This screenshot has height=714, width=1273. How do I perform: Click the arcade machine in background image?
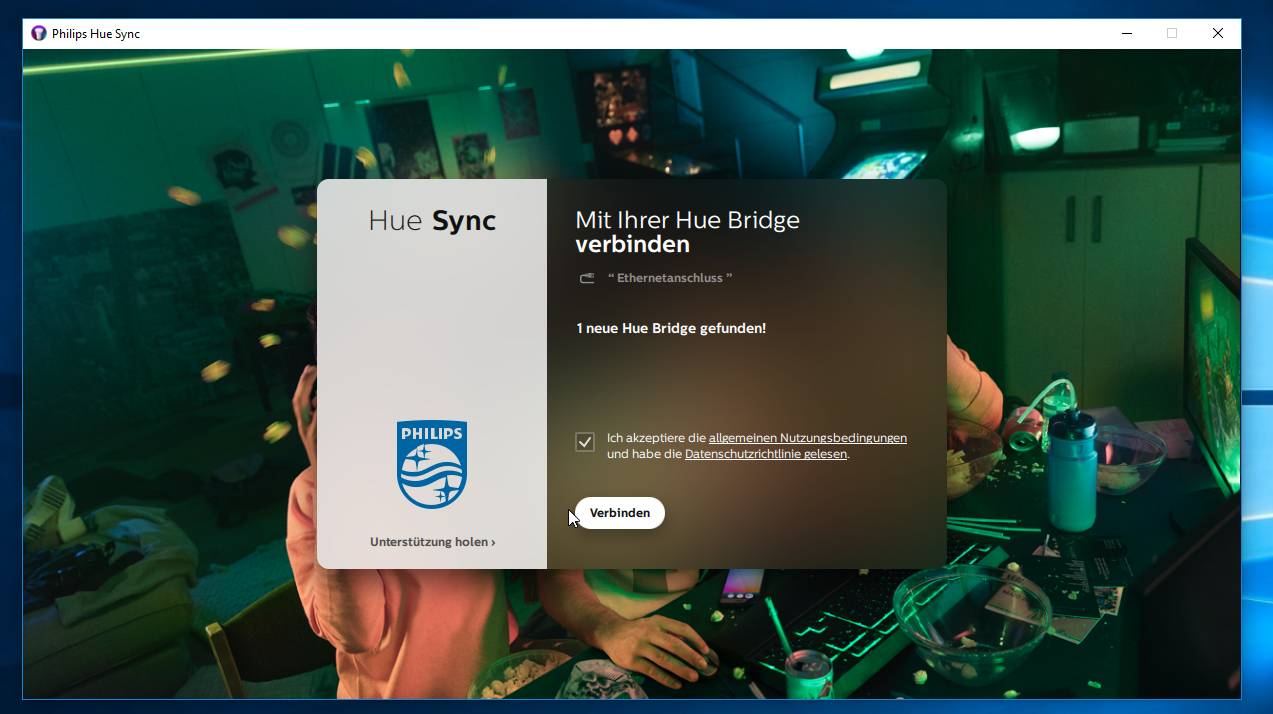click(x=870, y=120)
